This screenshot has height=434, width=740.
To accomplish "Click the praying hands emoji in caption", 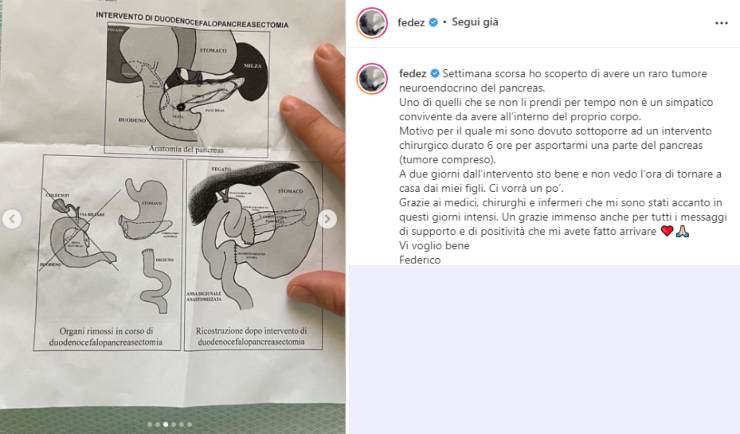I will click(x=682, y=231).
